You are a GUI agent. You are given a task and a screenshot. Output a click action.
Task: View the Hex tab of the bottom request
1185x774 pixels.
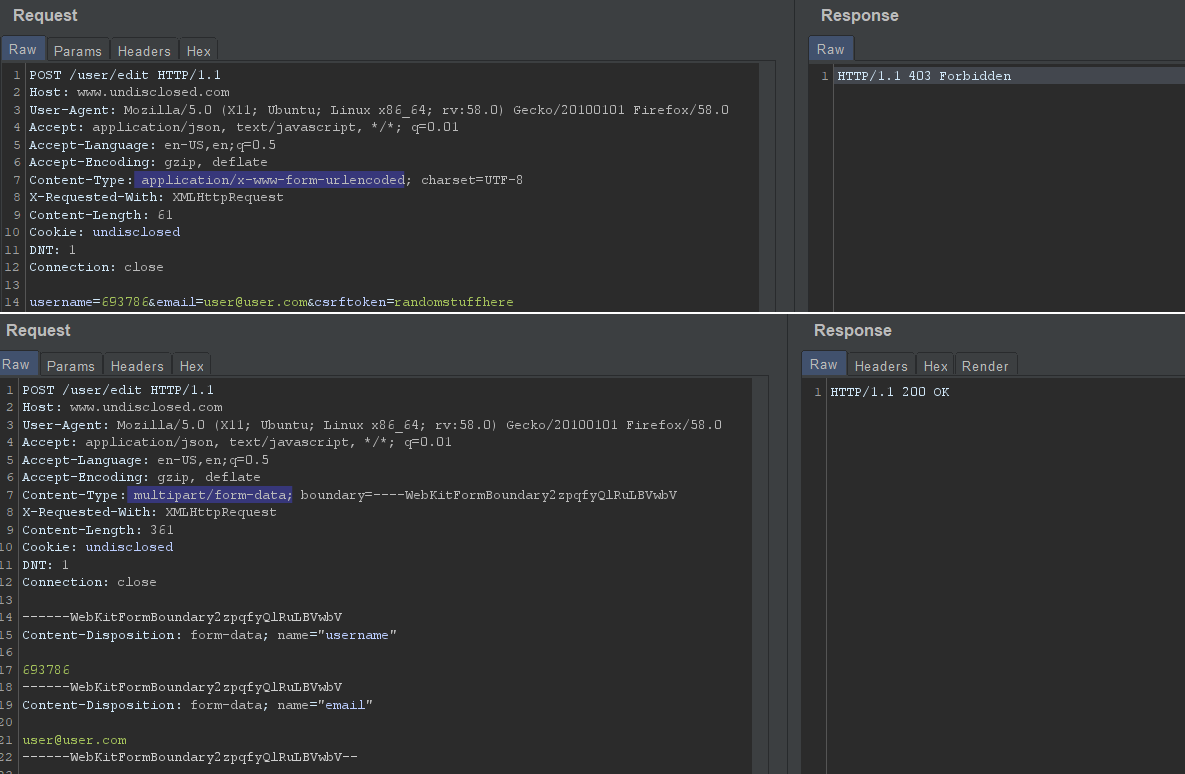pyautogui.click(x=191, y=365)
